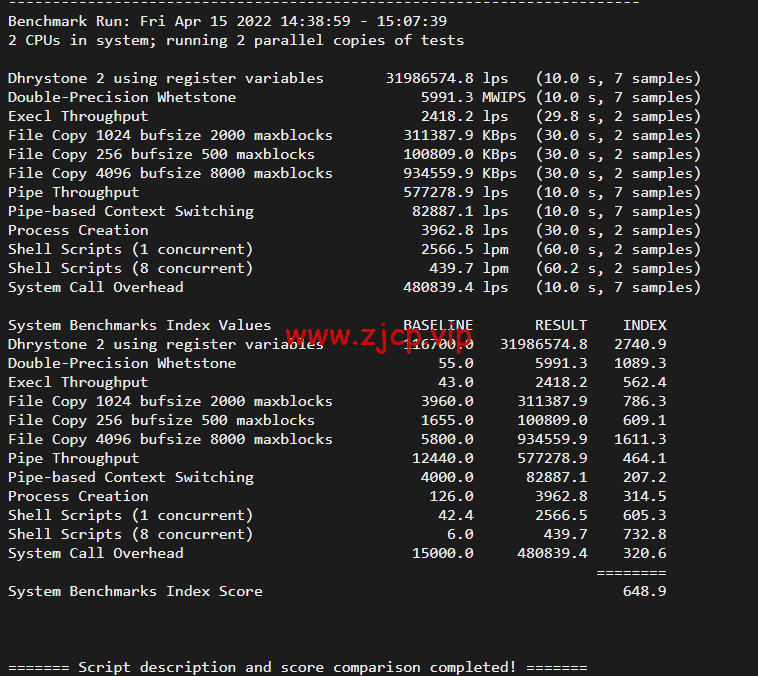
Task: Click the baseline value 6.0
Action: click(460, 534)
